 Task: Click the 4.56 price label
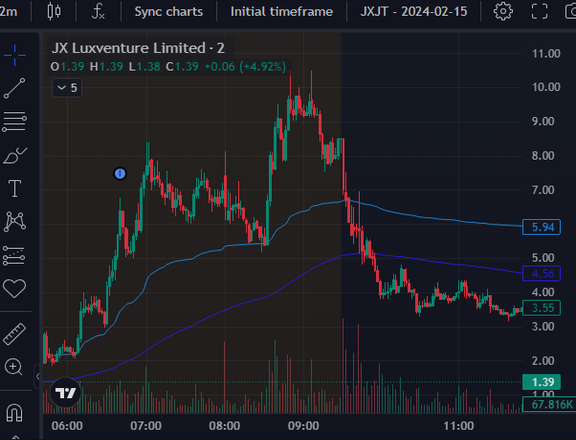tap(541, 273)
